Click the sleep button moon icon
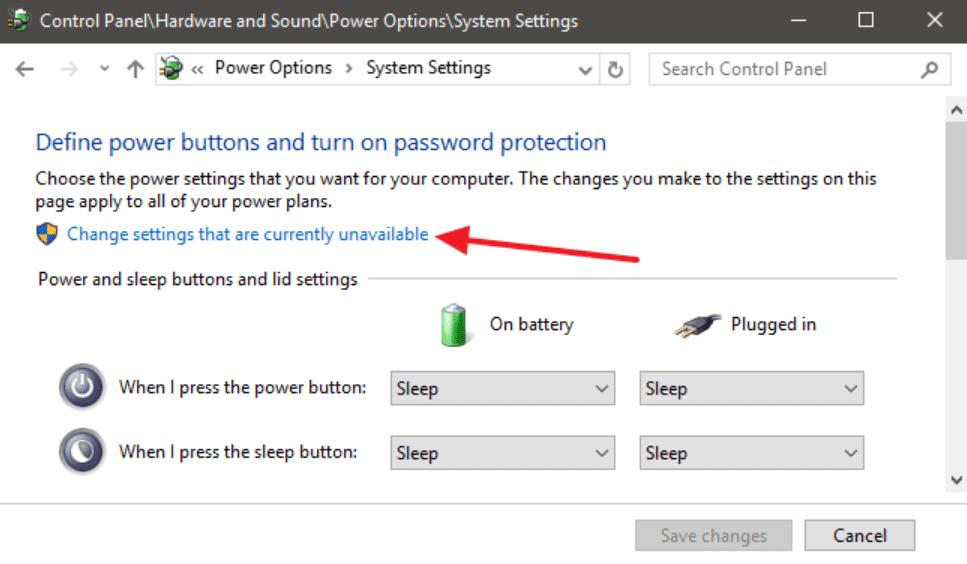Viewport: 967px width, 564px height. pos(81,452)
